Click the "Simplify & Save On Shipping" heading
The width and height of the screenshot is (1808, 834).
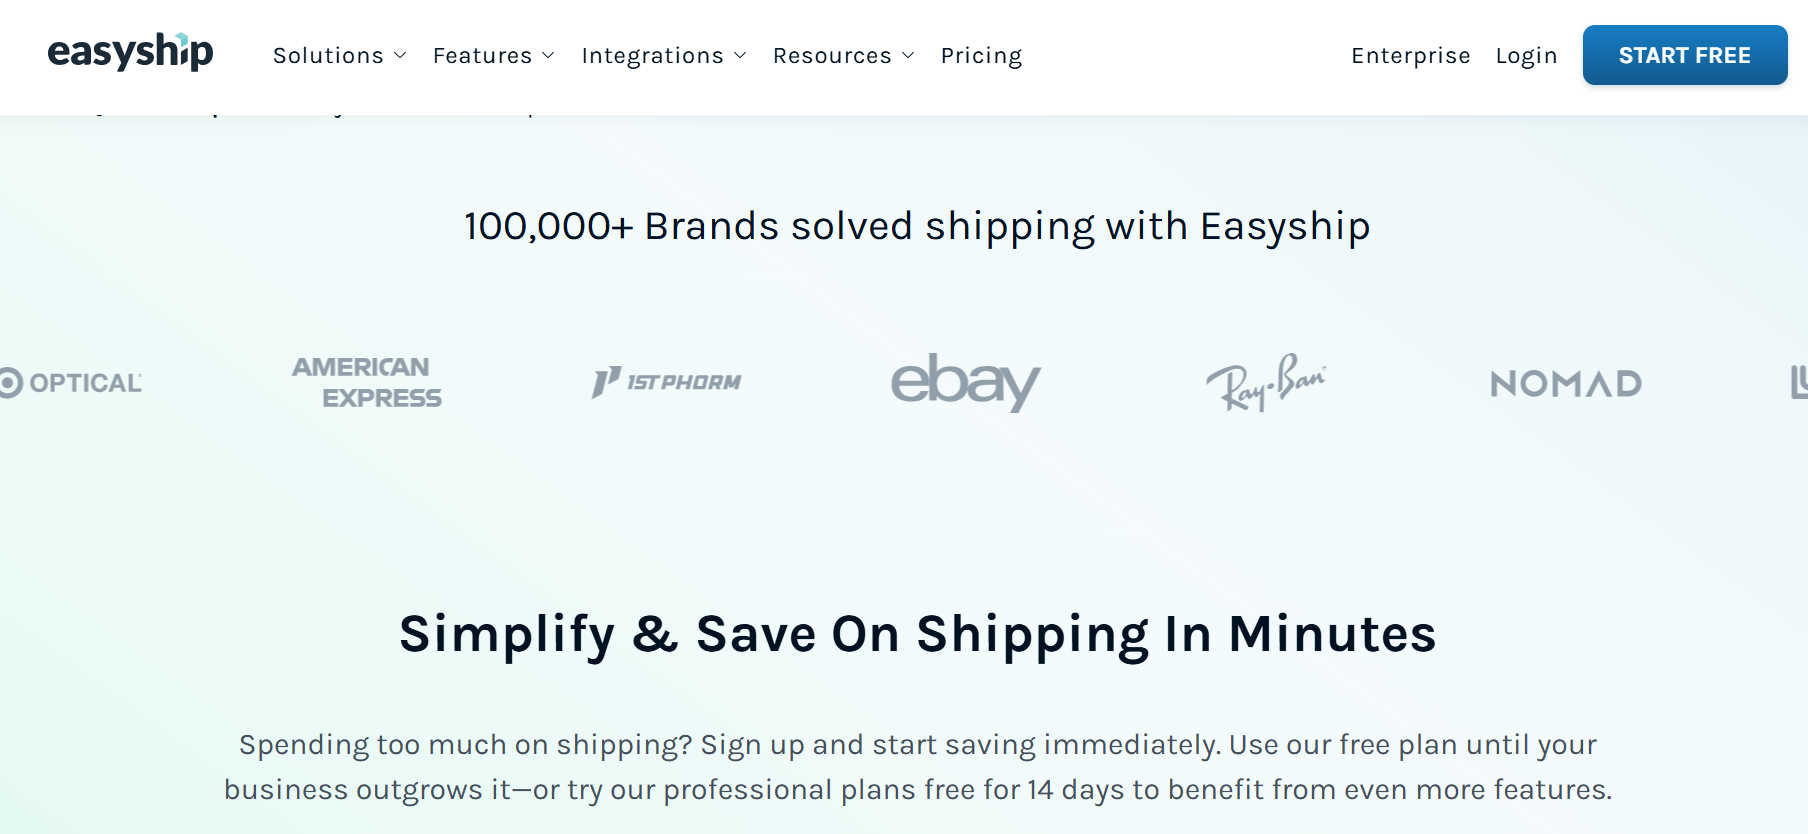coord(917,634)
